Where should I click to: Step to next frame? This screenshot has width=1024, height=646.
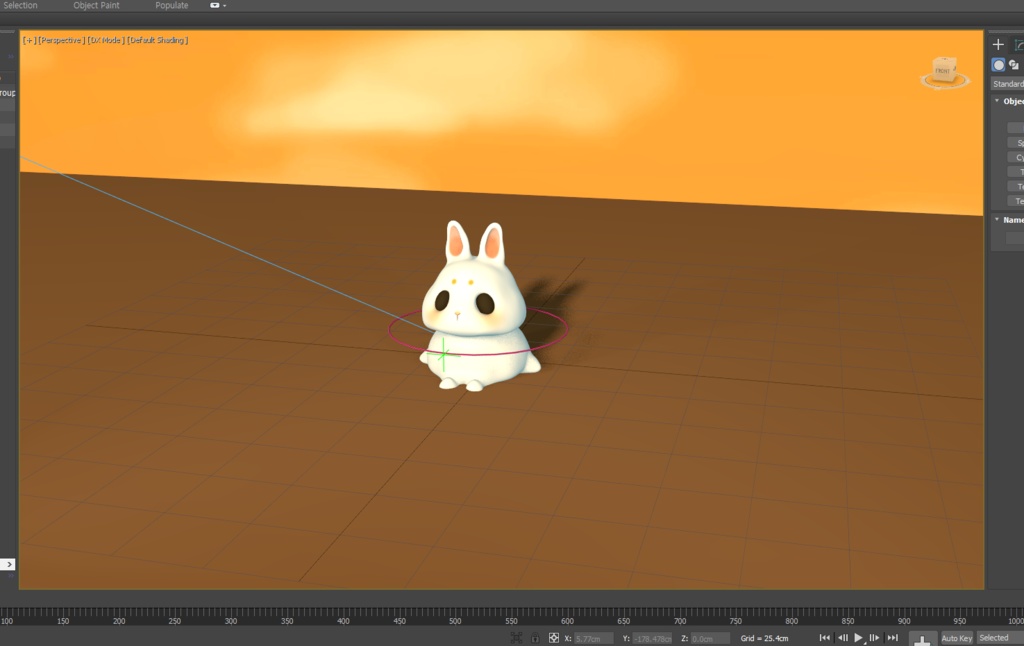874,638
